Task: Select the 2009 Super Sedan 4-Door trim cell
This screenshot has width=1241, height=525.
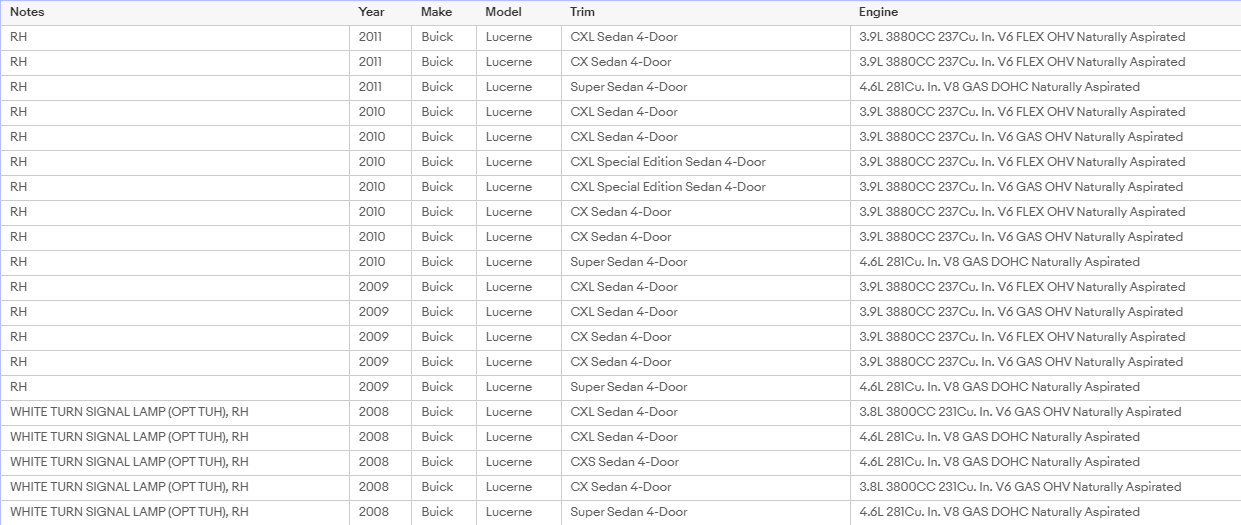Action: (x=706, y=387)
